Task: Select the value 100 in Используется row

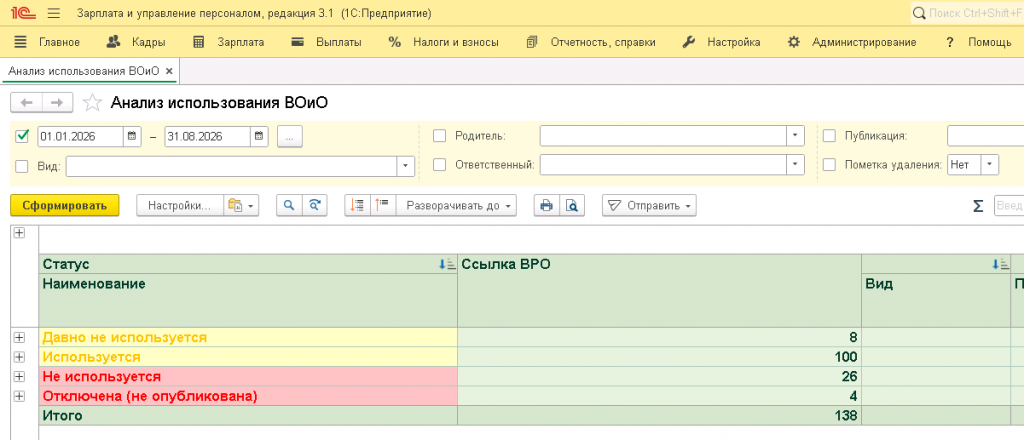Action: click(660, 357)
